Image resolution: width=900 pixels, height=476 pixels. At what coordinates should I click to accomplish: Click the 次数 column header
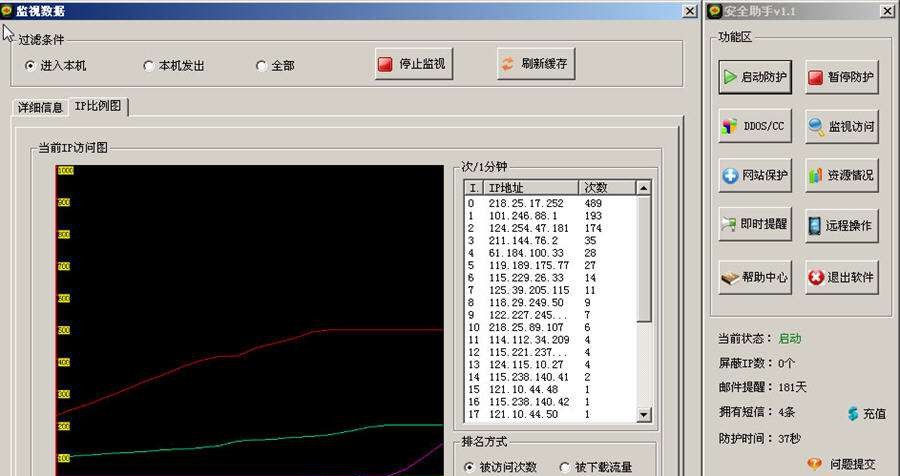(607, 188)
